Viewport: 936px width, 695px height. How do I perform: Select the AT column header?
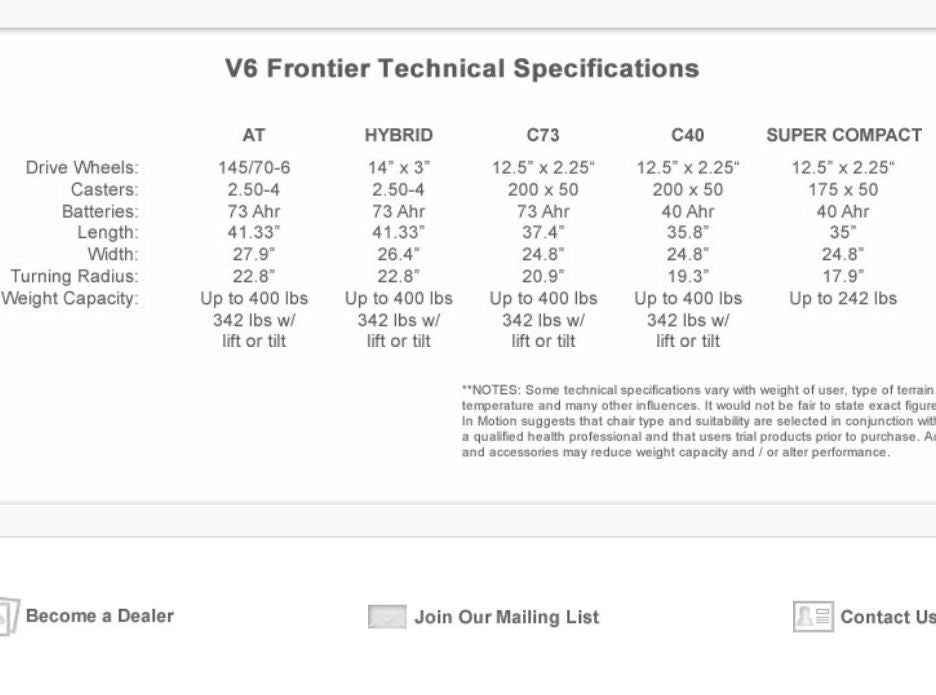254,135
